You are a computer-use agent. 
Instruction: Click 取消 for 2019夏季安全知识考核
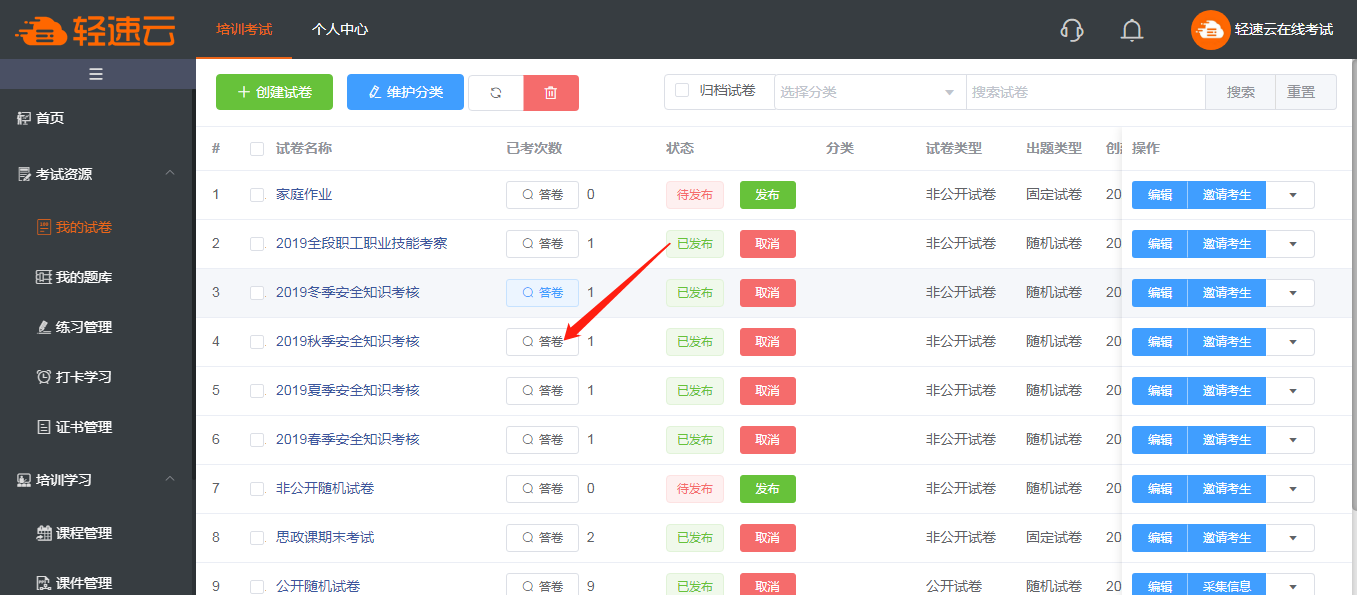tap(768, 391)
